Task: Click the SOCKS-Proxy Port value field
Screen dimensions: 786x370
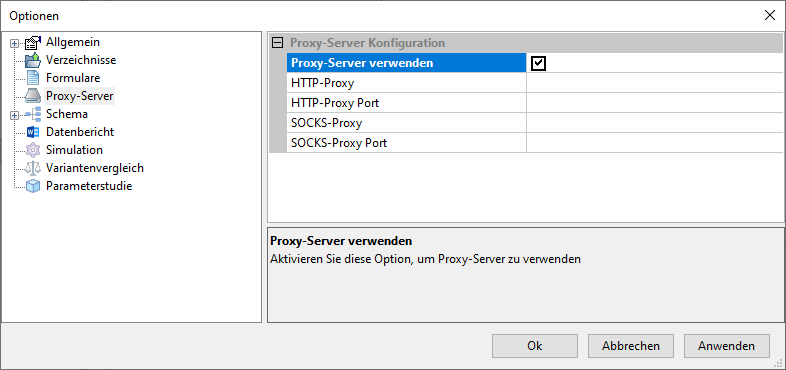Action: pos(655,142)
